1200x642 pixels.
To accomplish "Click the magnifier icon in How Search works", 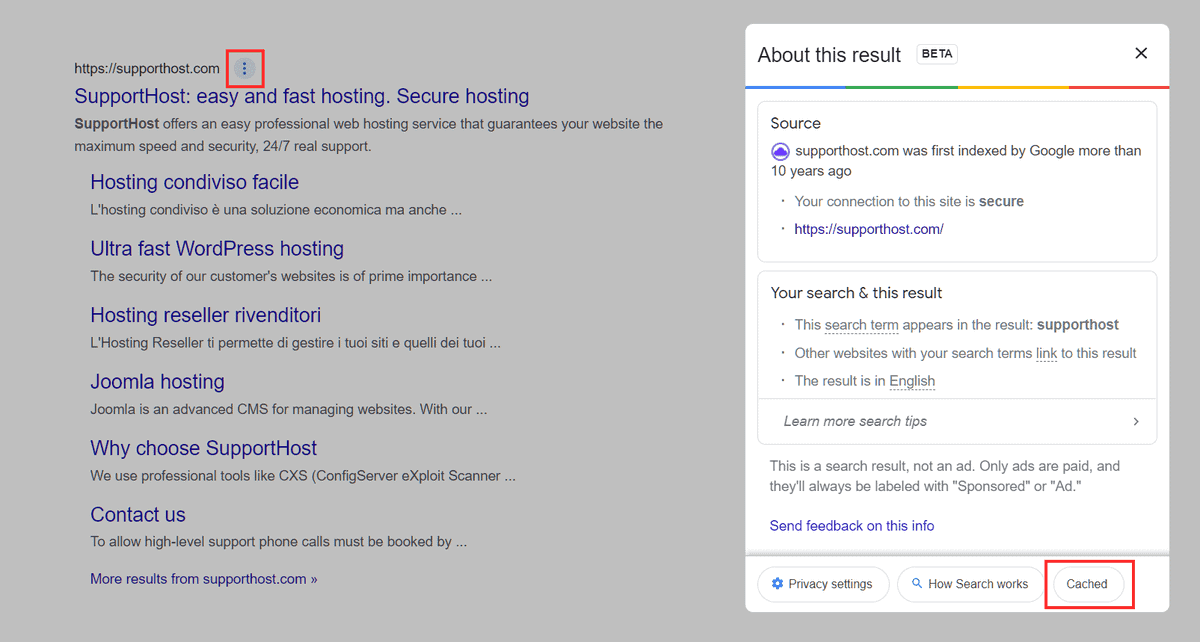I will [x=916, y=584].
